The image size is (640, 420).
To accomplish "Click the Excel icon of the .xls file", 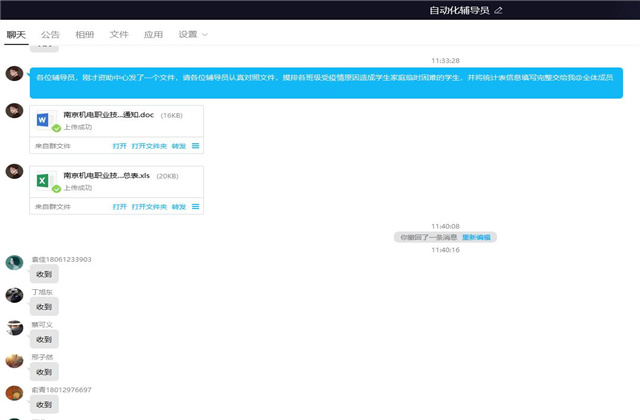I will click(43, 181).
